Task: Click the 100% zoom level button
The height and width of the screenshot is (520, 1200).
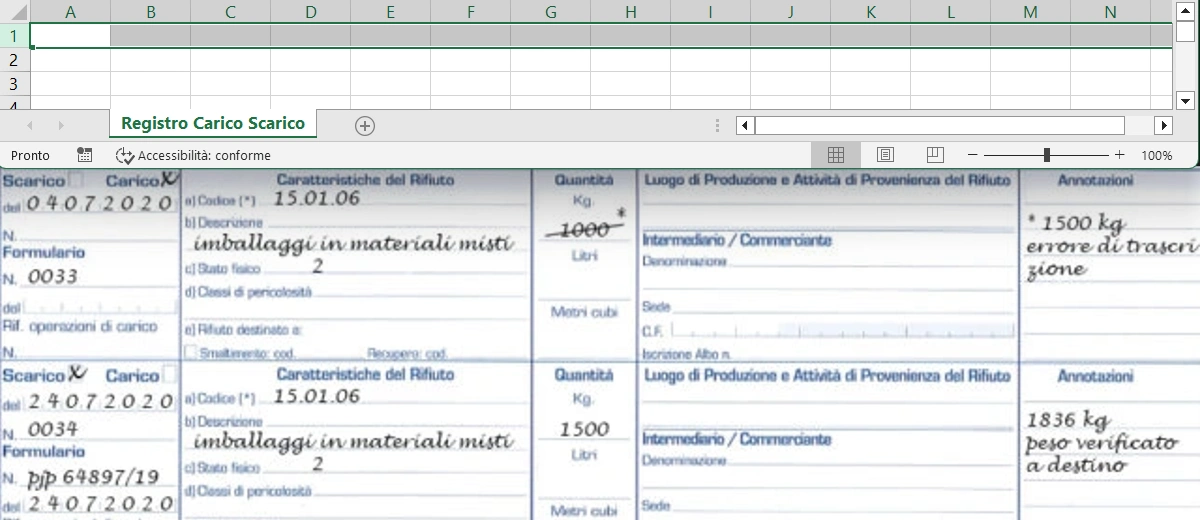Action: click(1156, 155)
